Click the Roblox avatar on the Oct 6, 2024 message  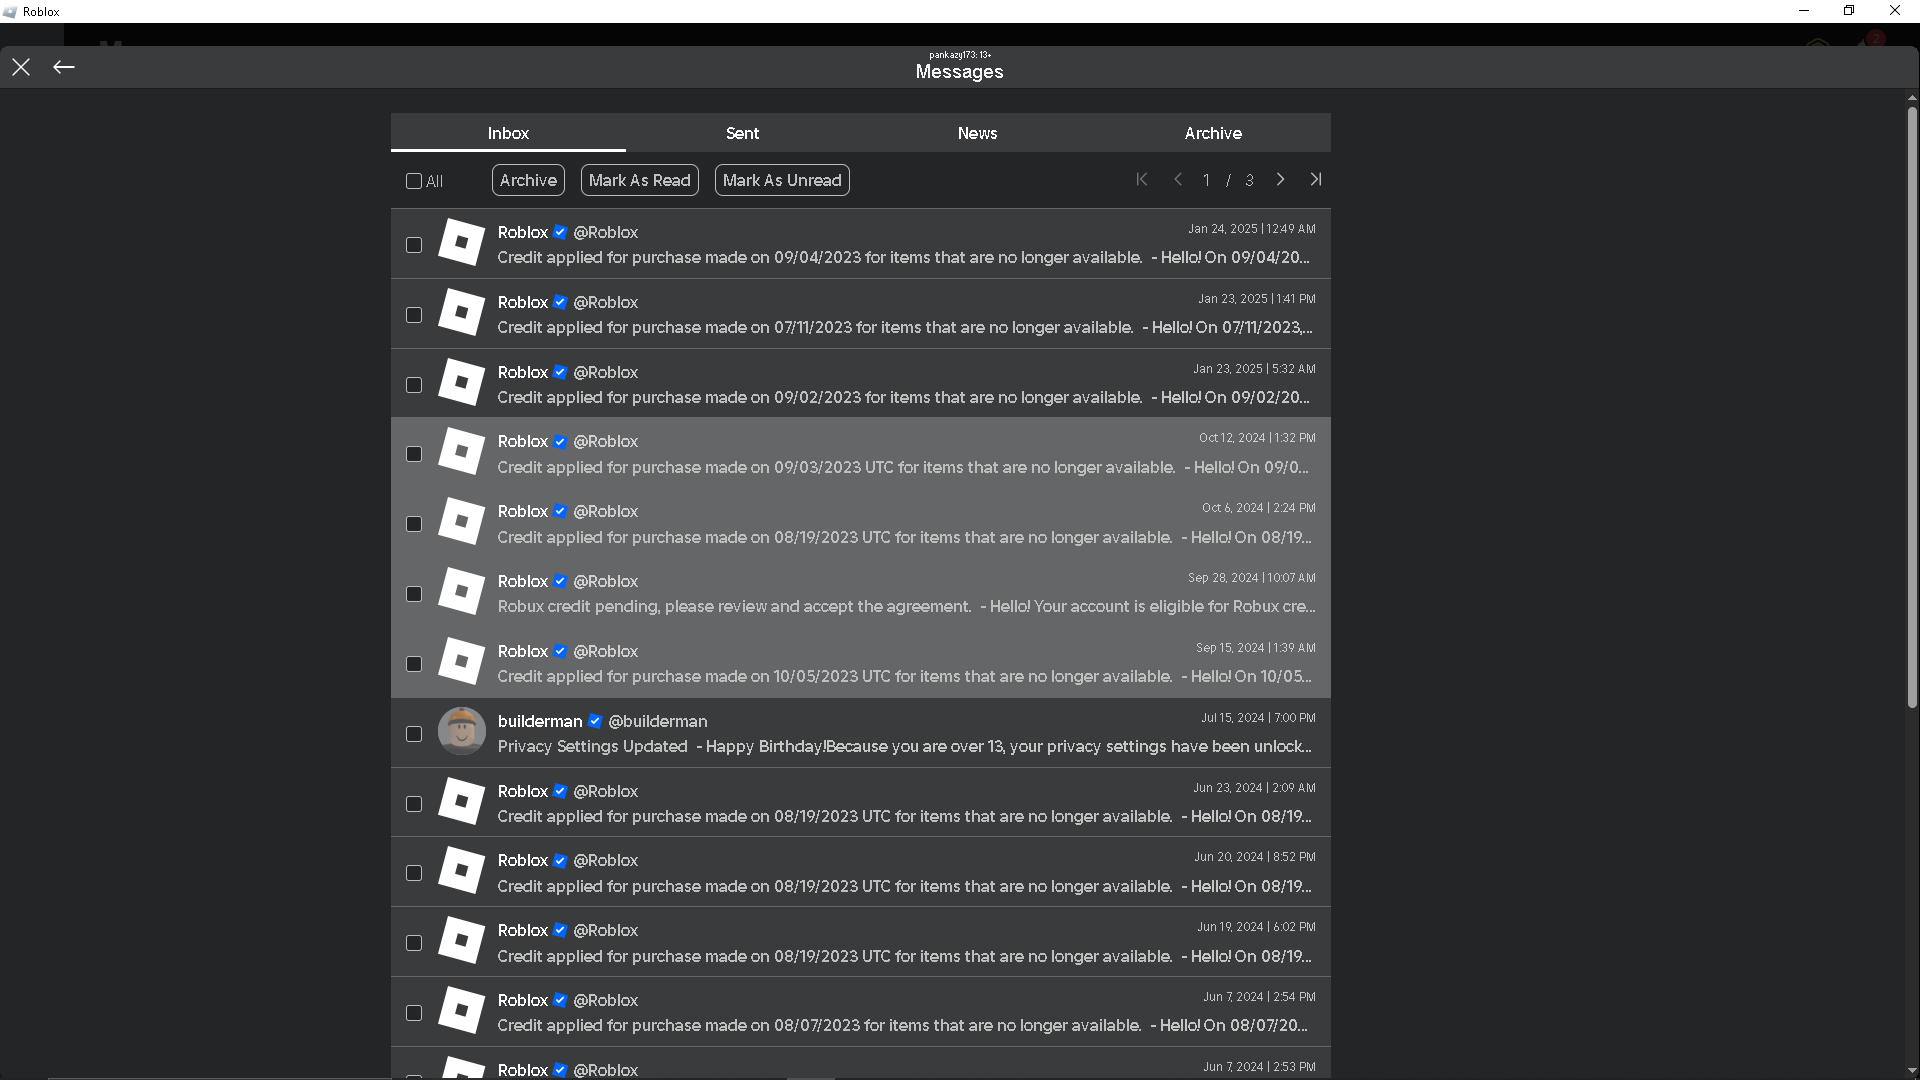pos(462,522)
